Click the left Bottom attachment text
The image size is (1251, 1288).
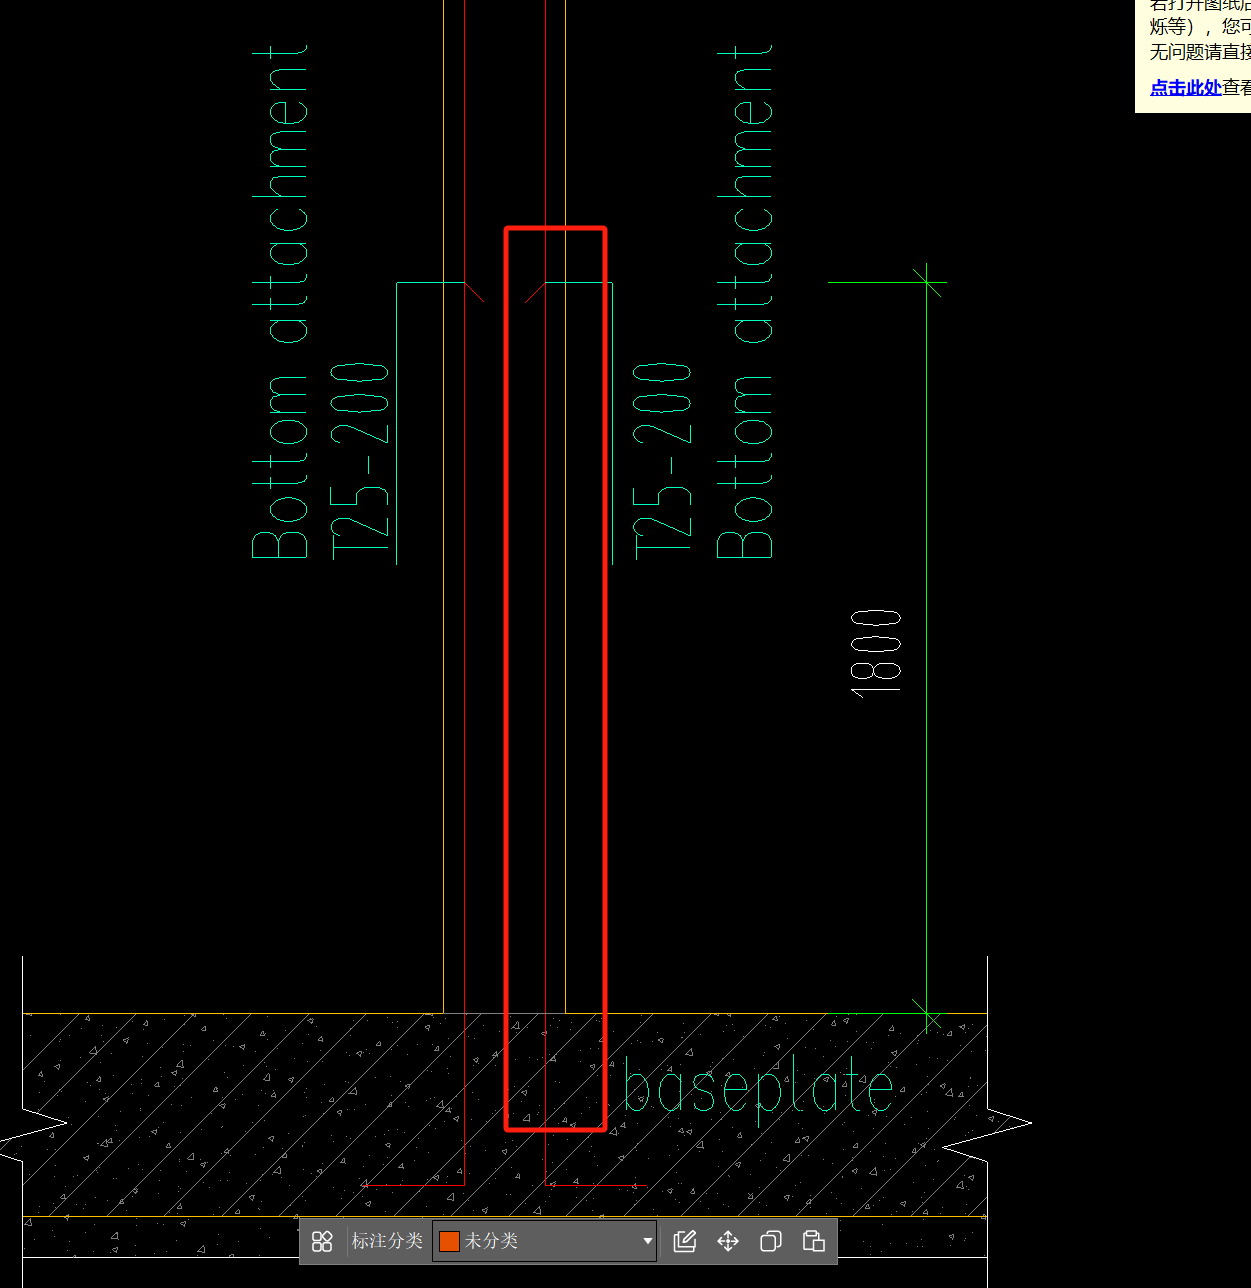[279, 301]
